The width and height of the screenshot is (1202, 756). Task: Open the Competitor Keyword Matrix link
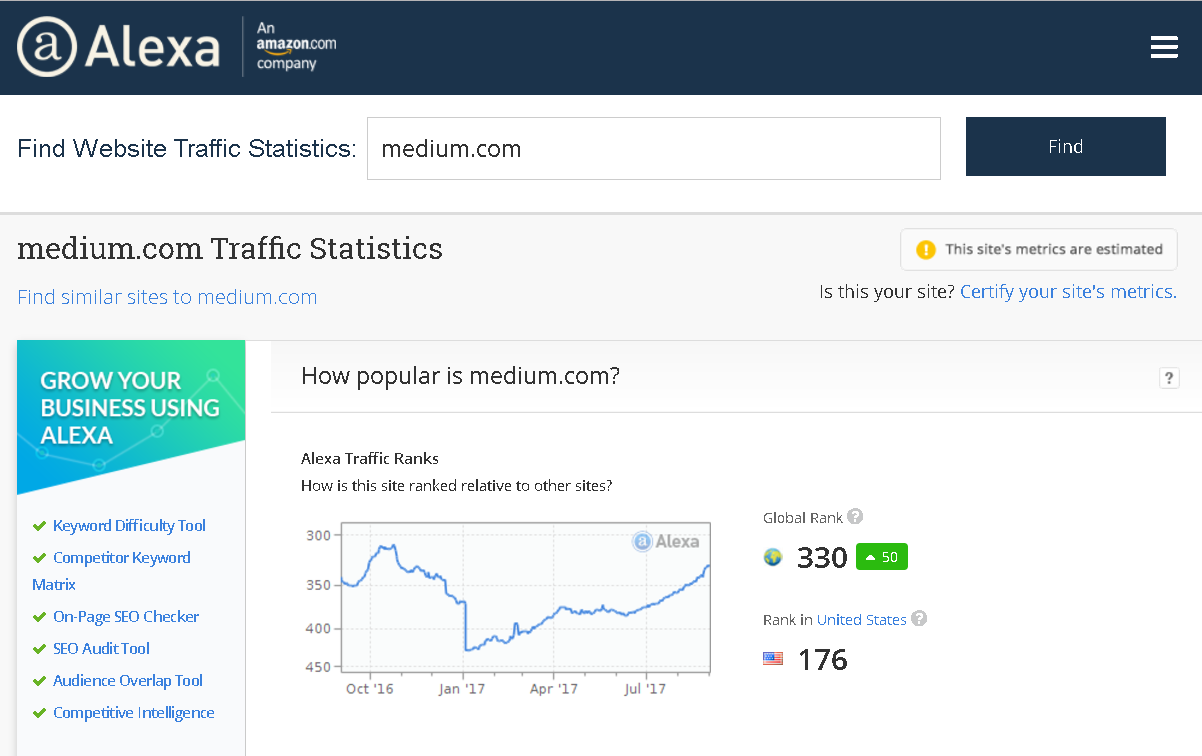(111, 571)
